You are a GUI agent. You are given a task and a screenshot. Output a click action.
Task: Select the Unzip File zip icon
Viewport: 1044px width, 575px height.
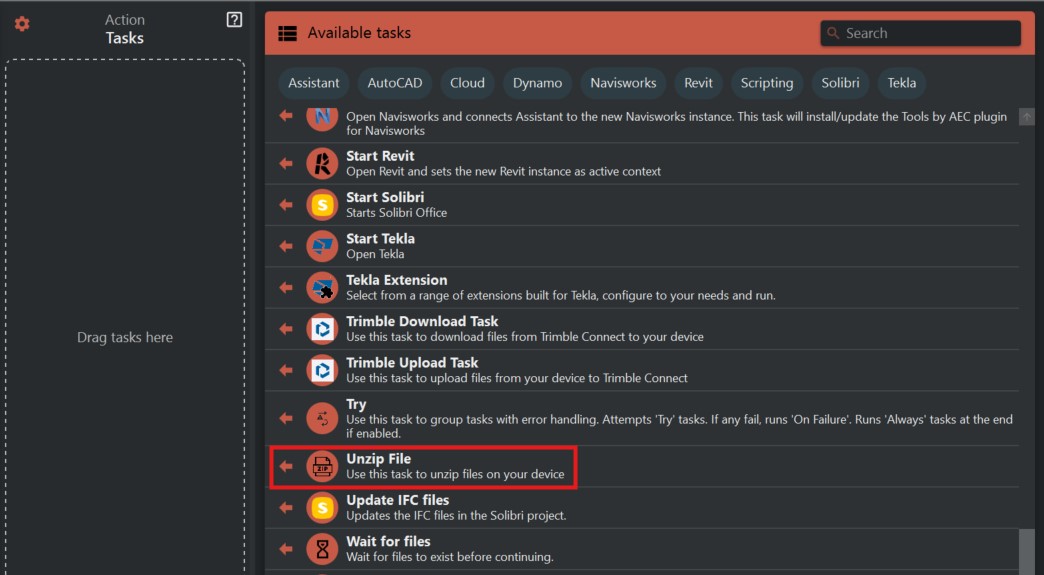[322, 466]
